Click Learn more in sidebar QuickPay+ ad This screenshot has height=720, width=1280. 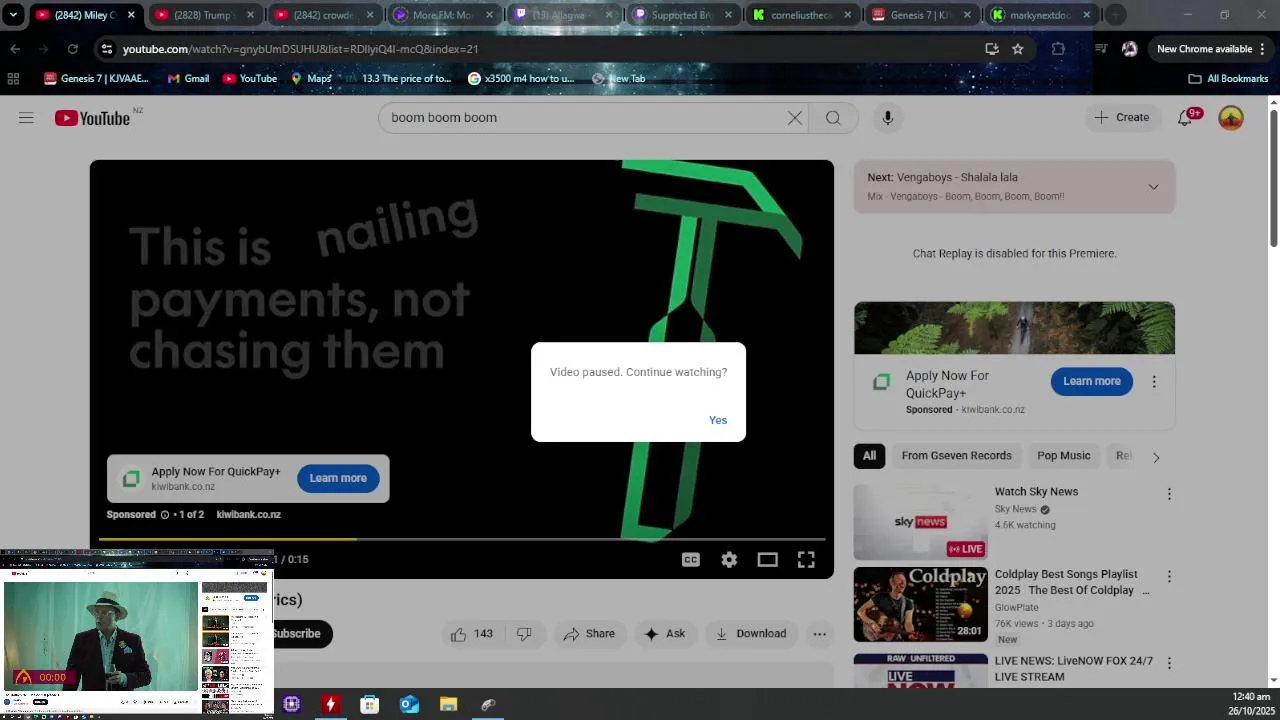tap(1091, 381)
